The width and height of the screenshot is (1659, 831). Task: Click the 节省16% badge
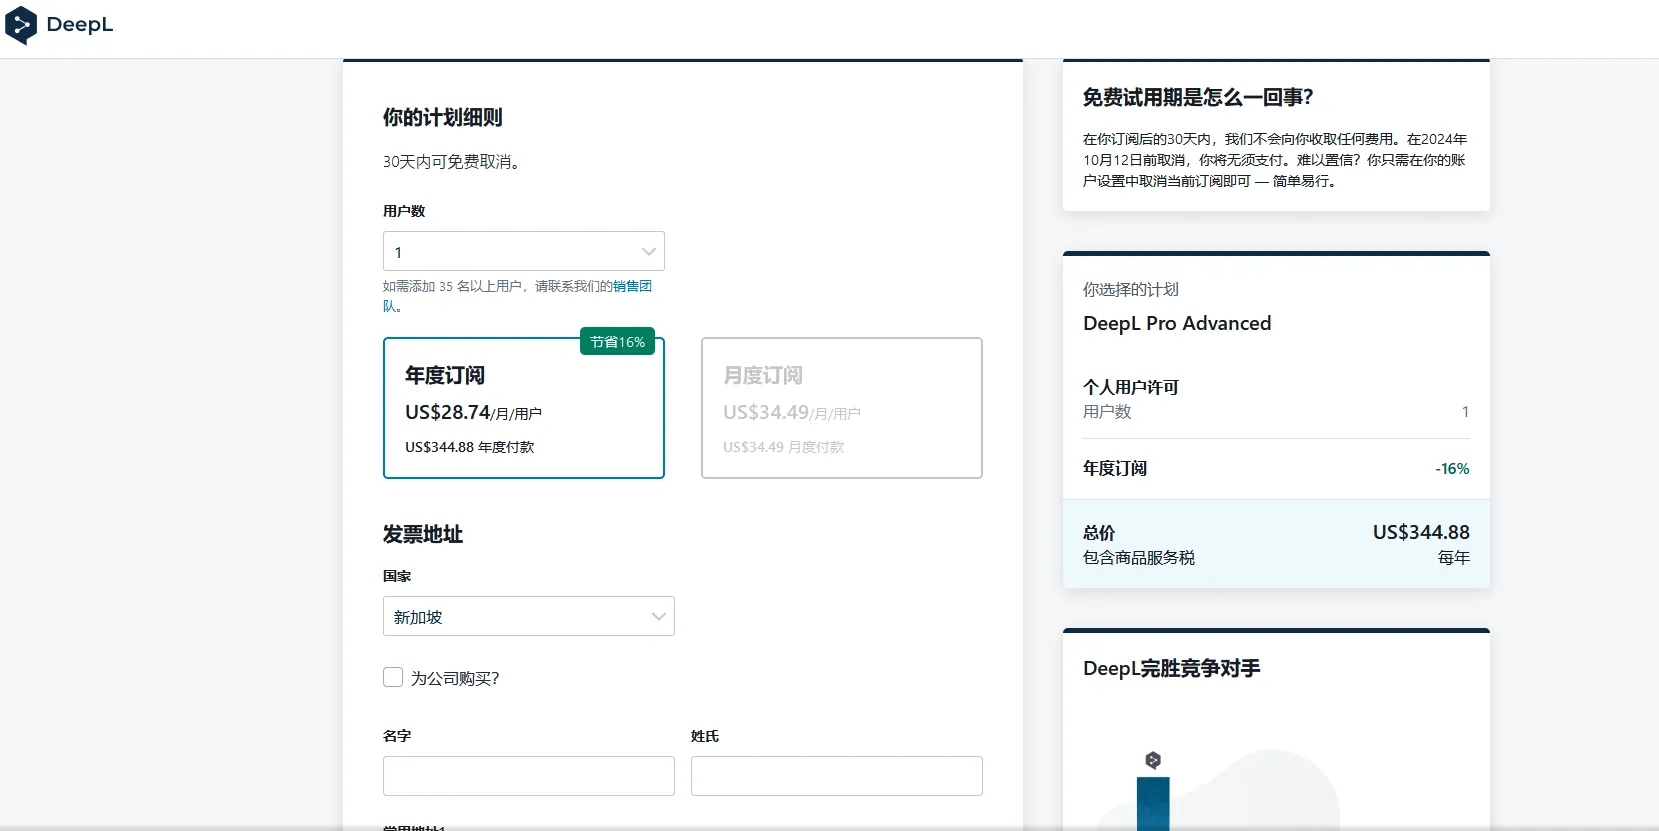617,342
